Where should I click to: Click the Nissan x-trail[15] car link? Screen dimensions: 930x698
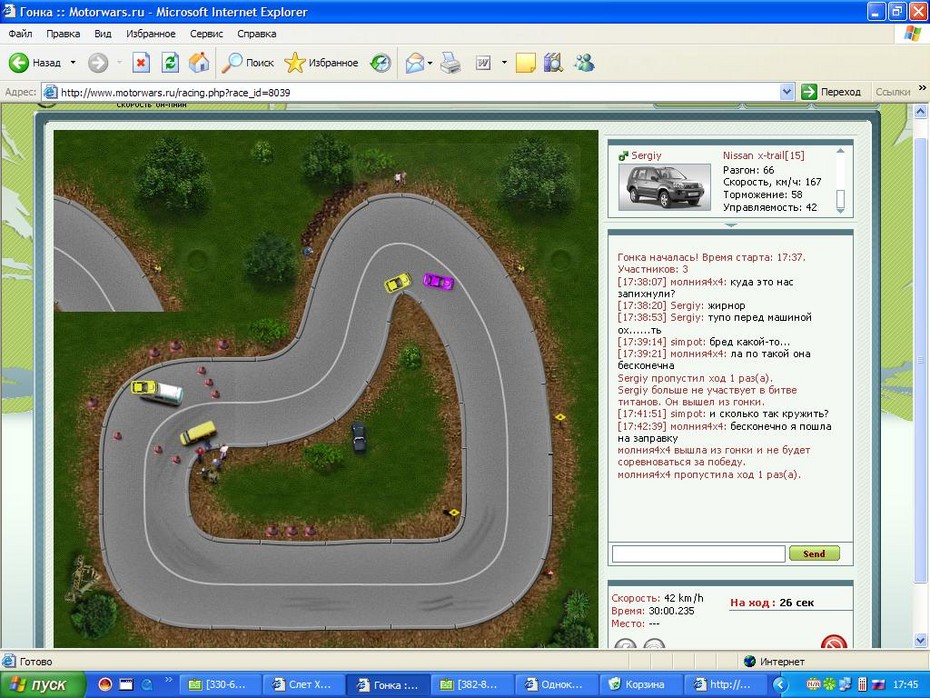pyautogui.click(x=763, y=155)
